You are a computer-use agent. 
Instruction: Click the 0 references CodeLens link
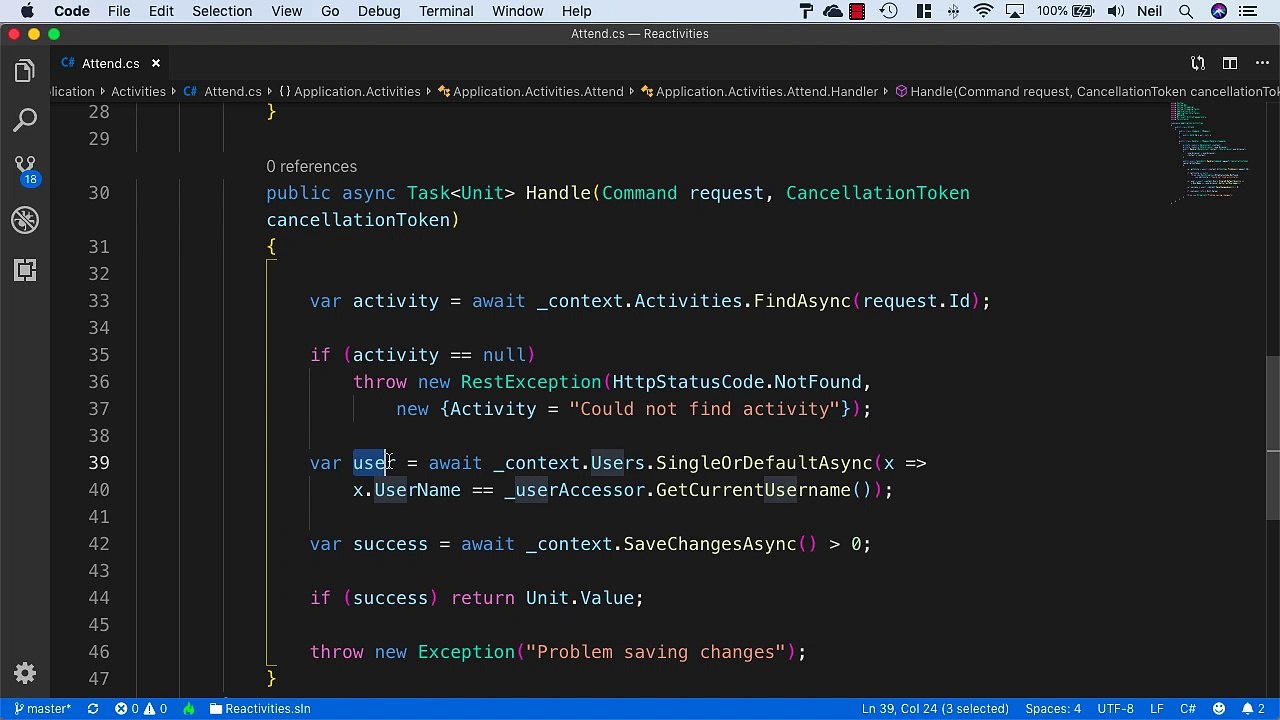pos(311,167)
